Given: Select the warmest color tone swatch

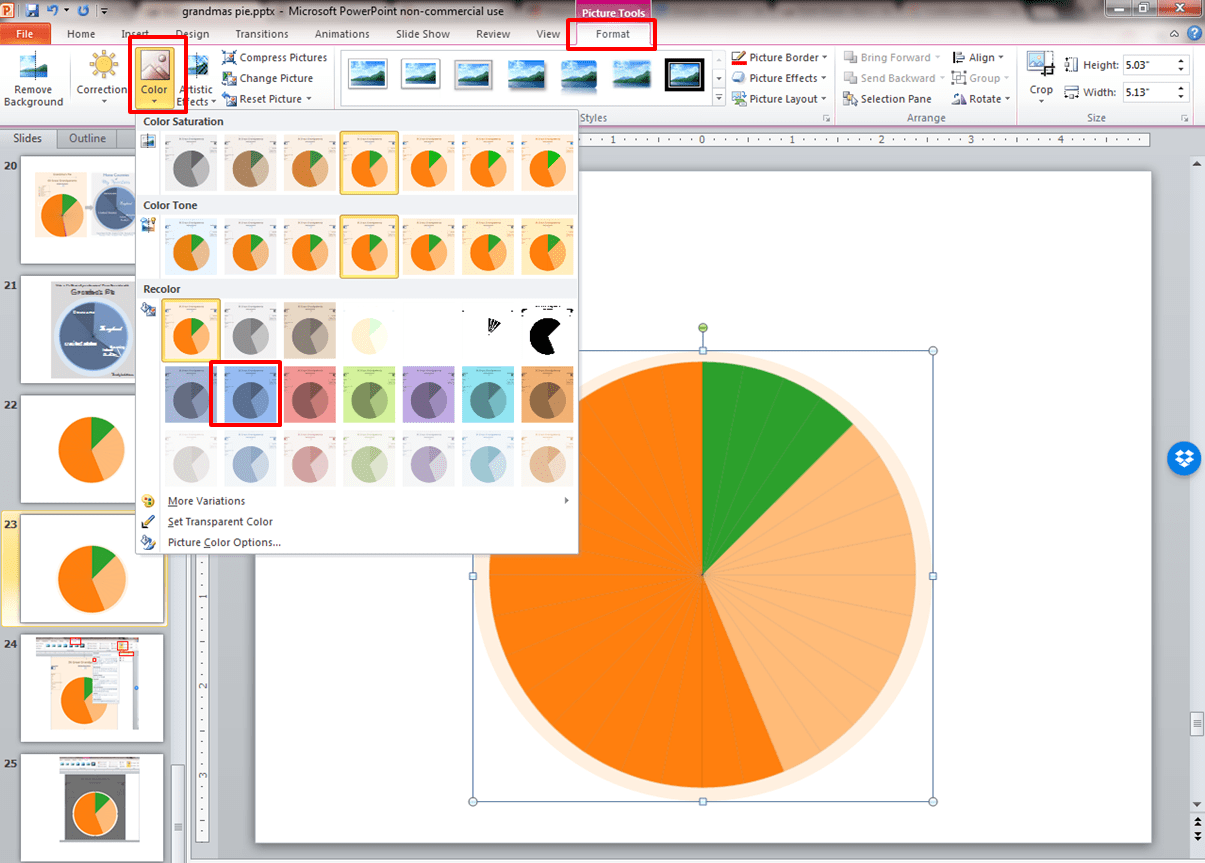Looking at the screenshot, I should pos(548,246).
